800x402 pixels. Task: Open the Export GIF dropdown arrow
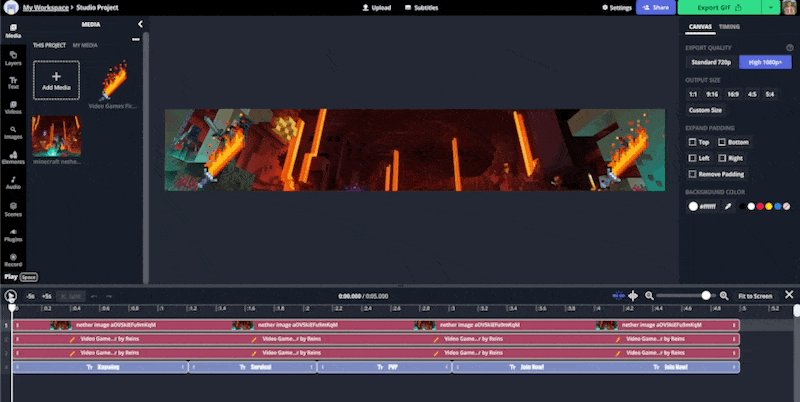[773, 7]
